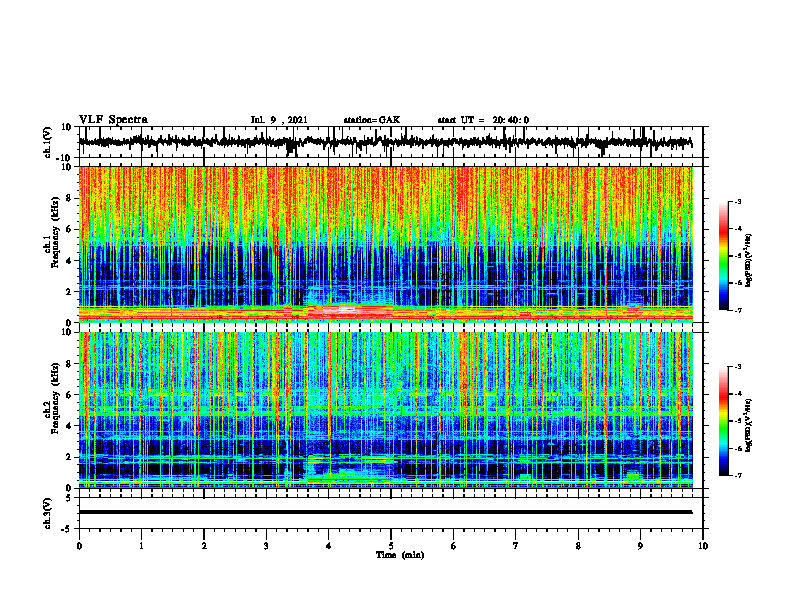Click the "ch.2 Frequency (kHz)" axis label

pyautogui.click(x=52, y=399)
